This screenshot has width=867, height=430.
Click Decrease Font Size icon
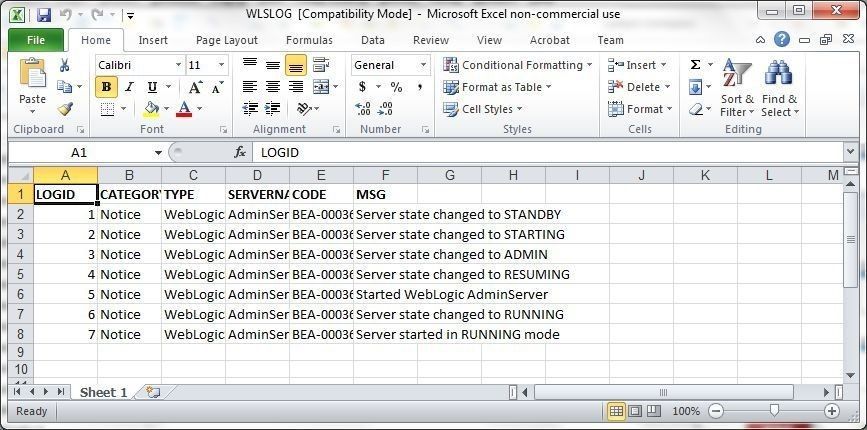217,87
